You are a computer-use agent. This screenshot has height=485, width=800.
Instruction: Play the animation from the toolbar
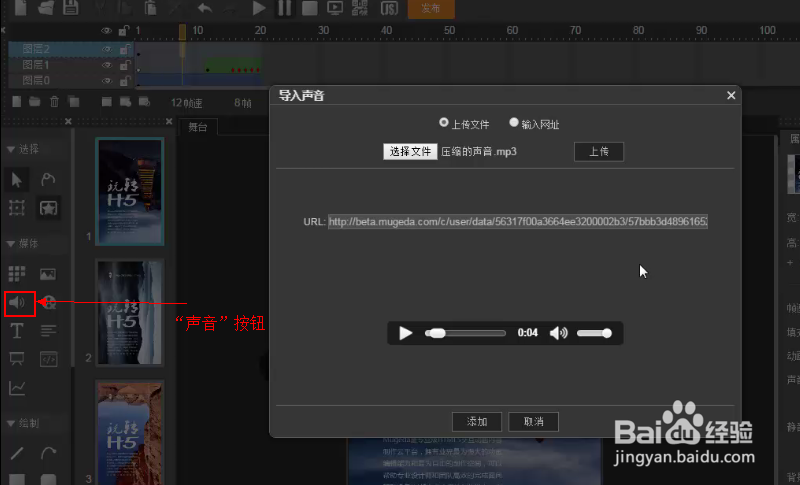point(259,8)
